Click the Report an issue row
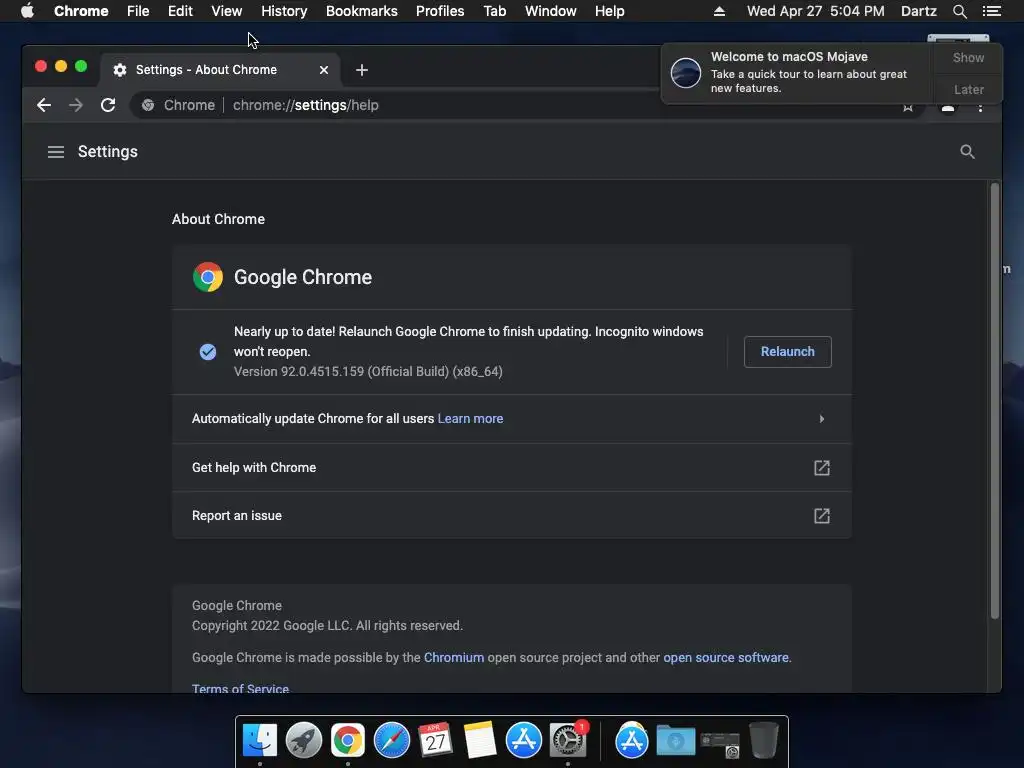This screenshot has width=1024, height=768. point(512,516)
